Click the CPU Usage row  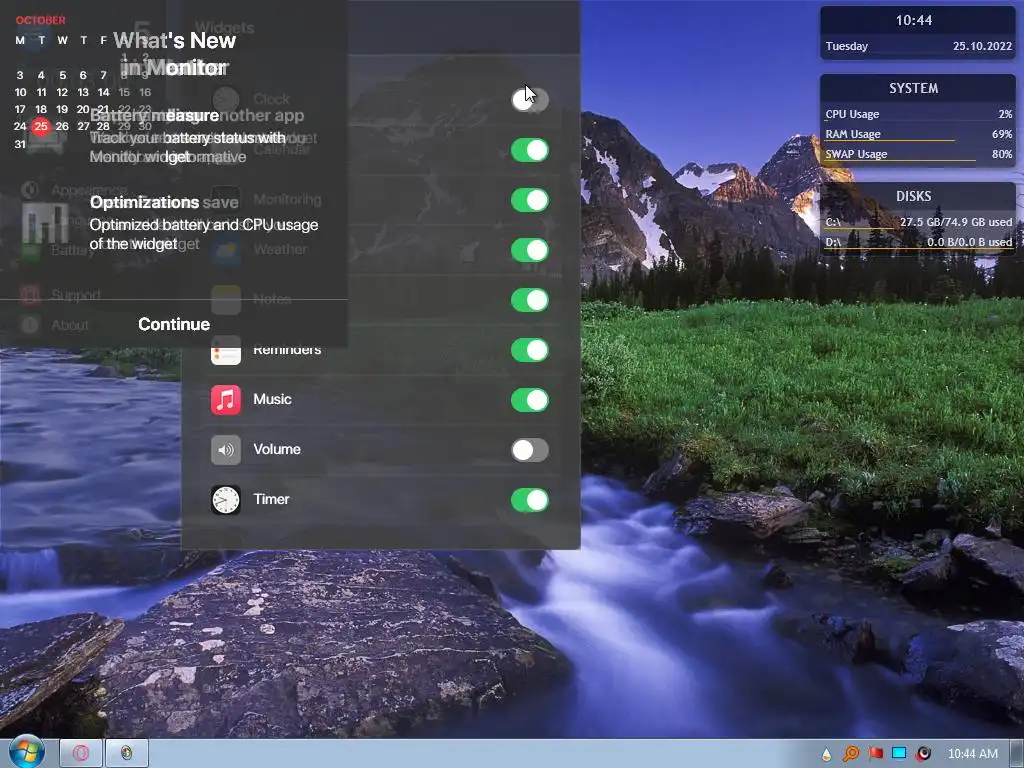click(x=918, y=114)
